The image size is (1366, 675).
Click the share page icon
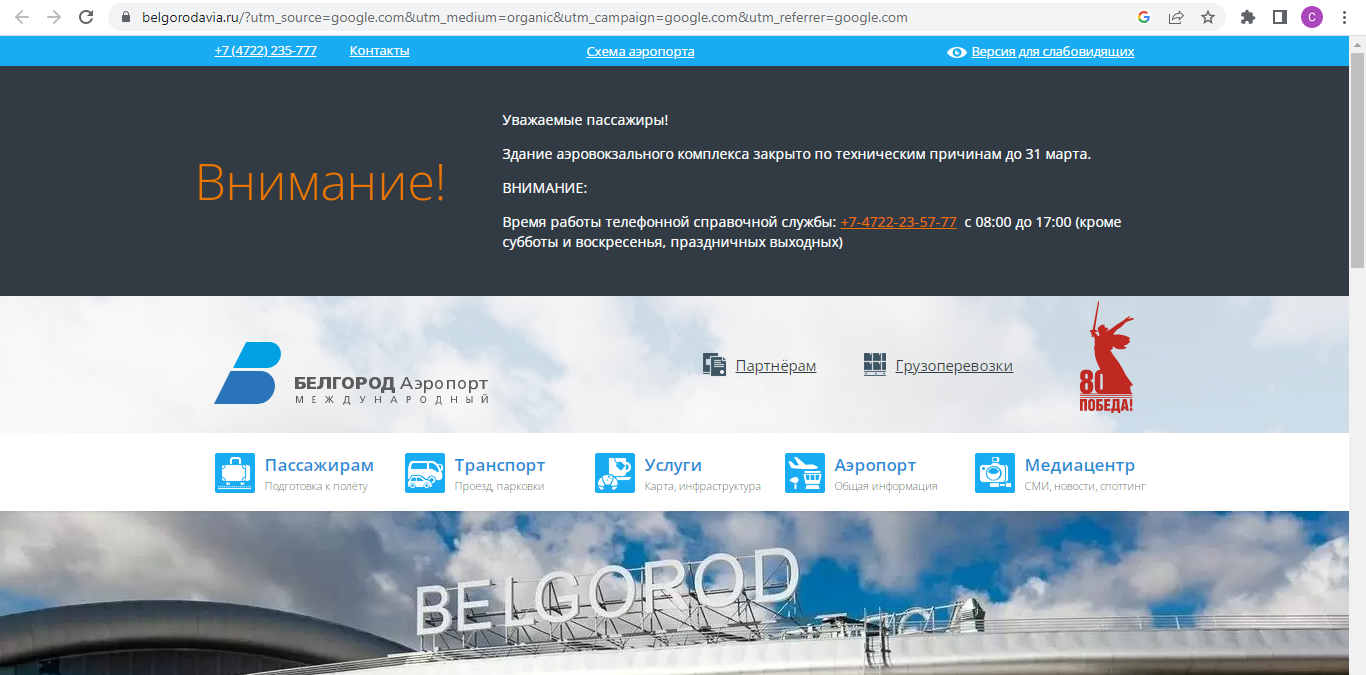(x=1176, y=17)
